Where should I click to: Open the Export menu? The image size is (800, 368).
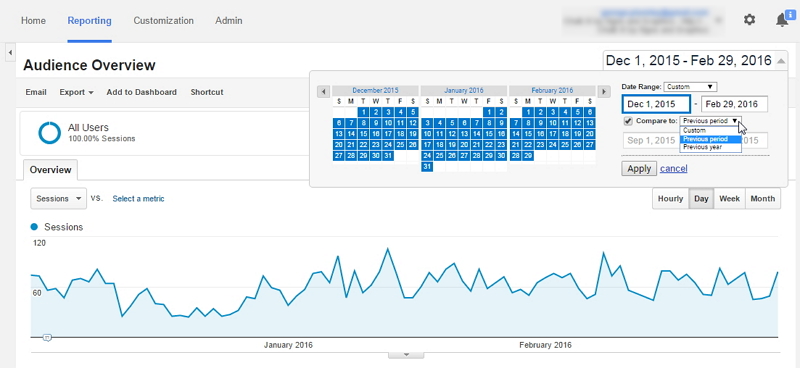coord(77,92)
